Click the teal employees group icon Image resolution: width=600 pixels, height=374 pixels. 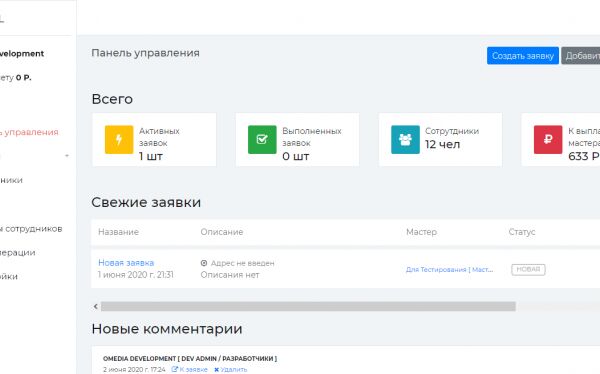tap(405, 139)
